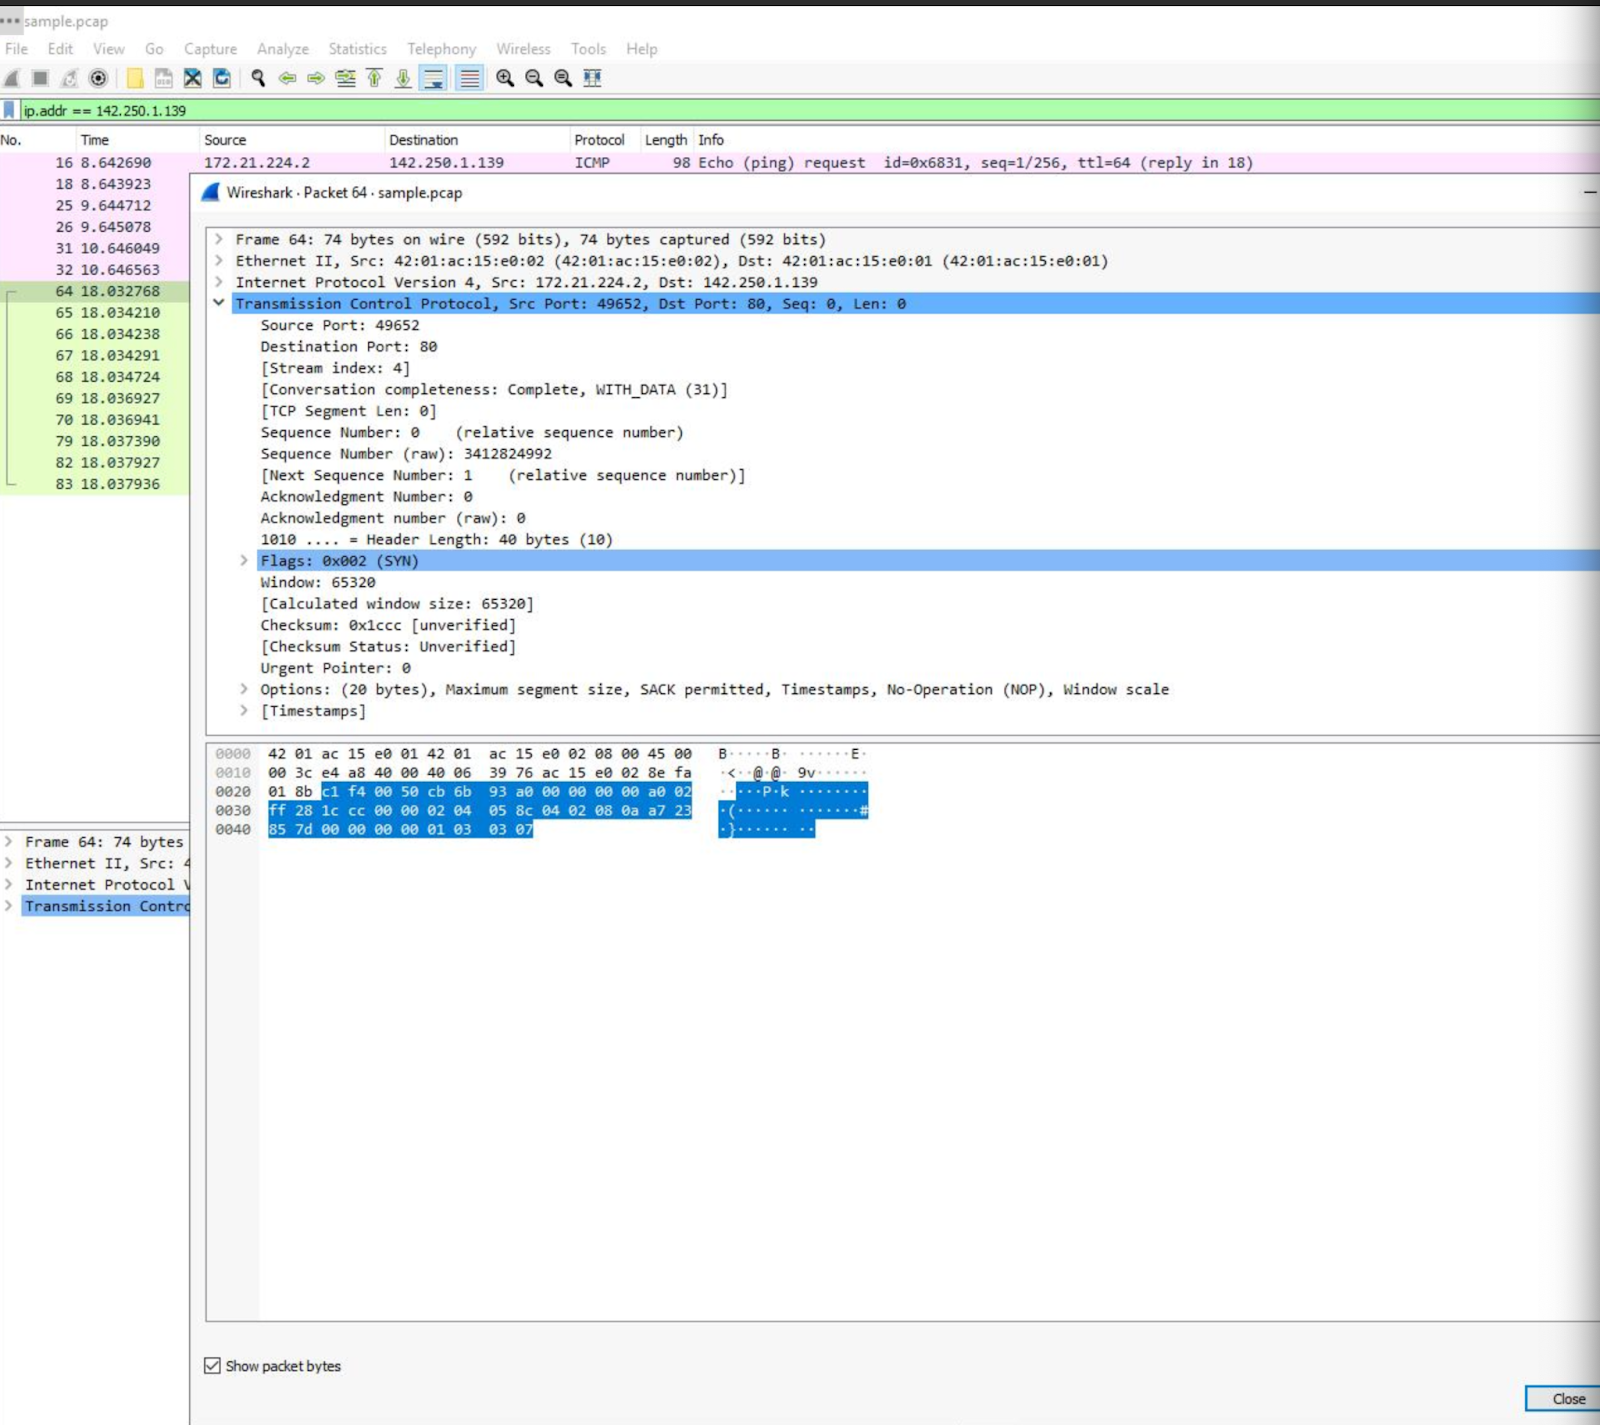Viewport: 1600px width, 1425px height.
Task: Click the Open capture file folder icon
Action: coord(135,78)
